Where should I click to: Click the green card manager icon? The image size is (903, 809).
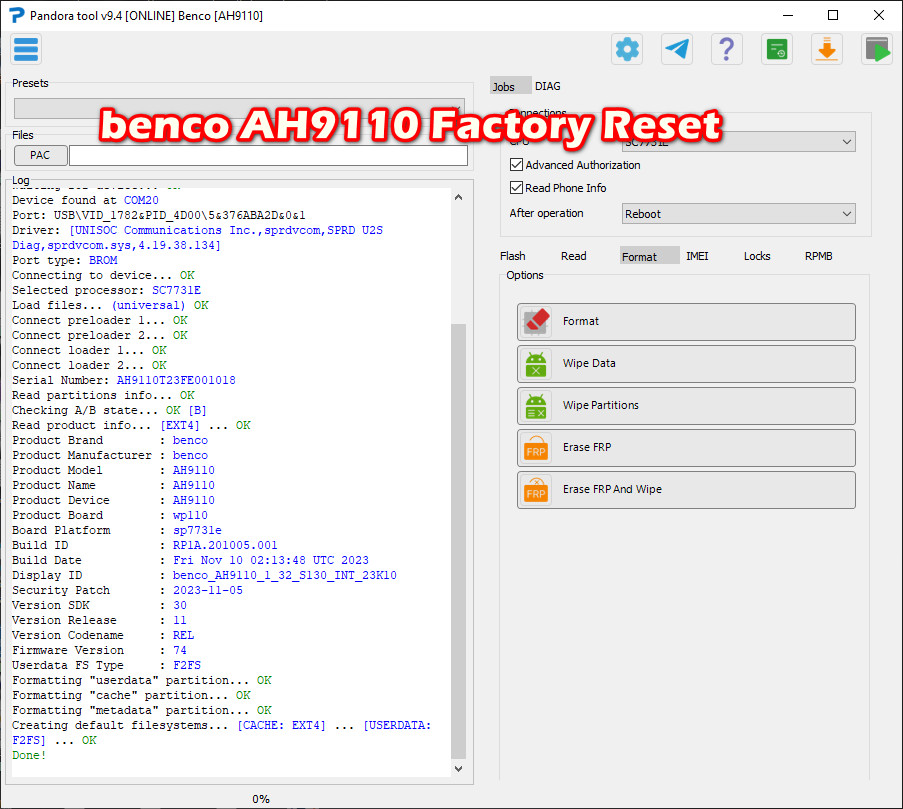[x=777, y=50]
